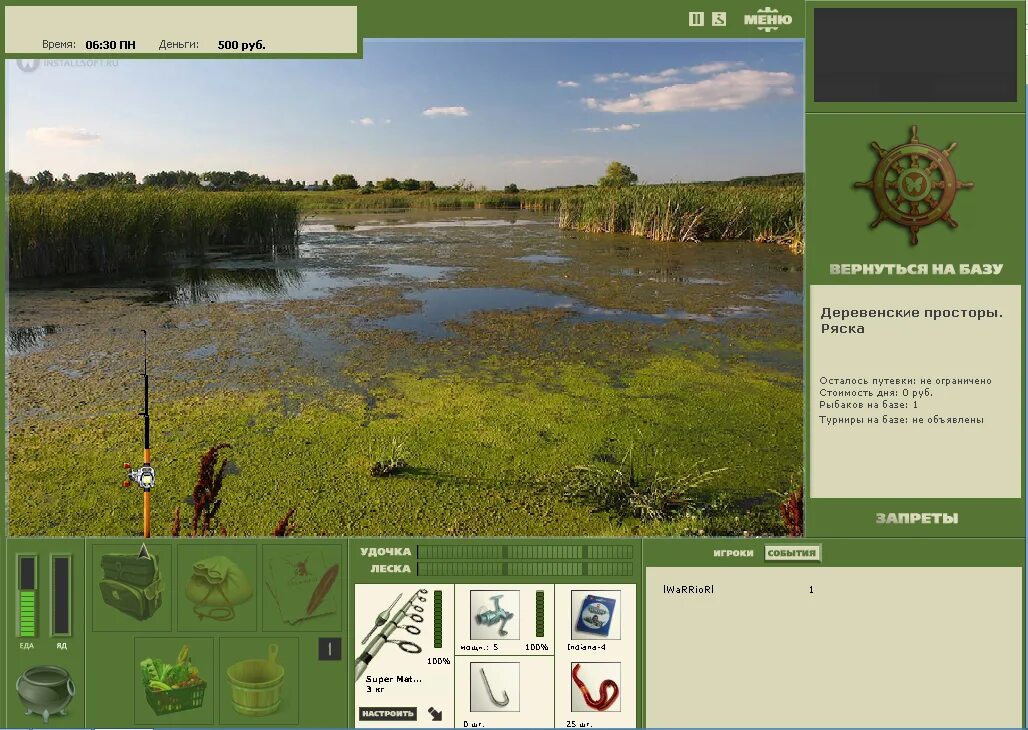This screenshot has height=730, width=1028.
Task: Click the cooking cauldron icon
Action: [45, 693]
